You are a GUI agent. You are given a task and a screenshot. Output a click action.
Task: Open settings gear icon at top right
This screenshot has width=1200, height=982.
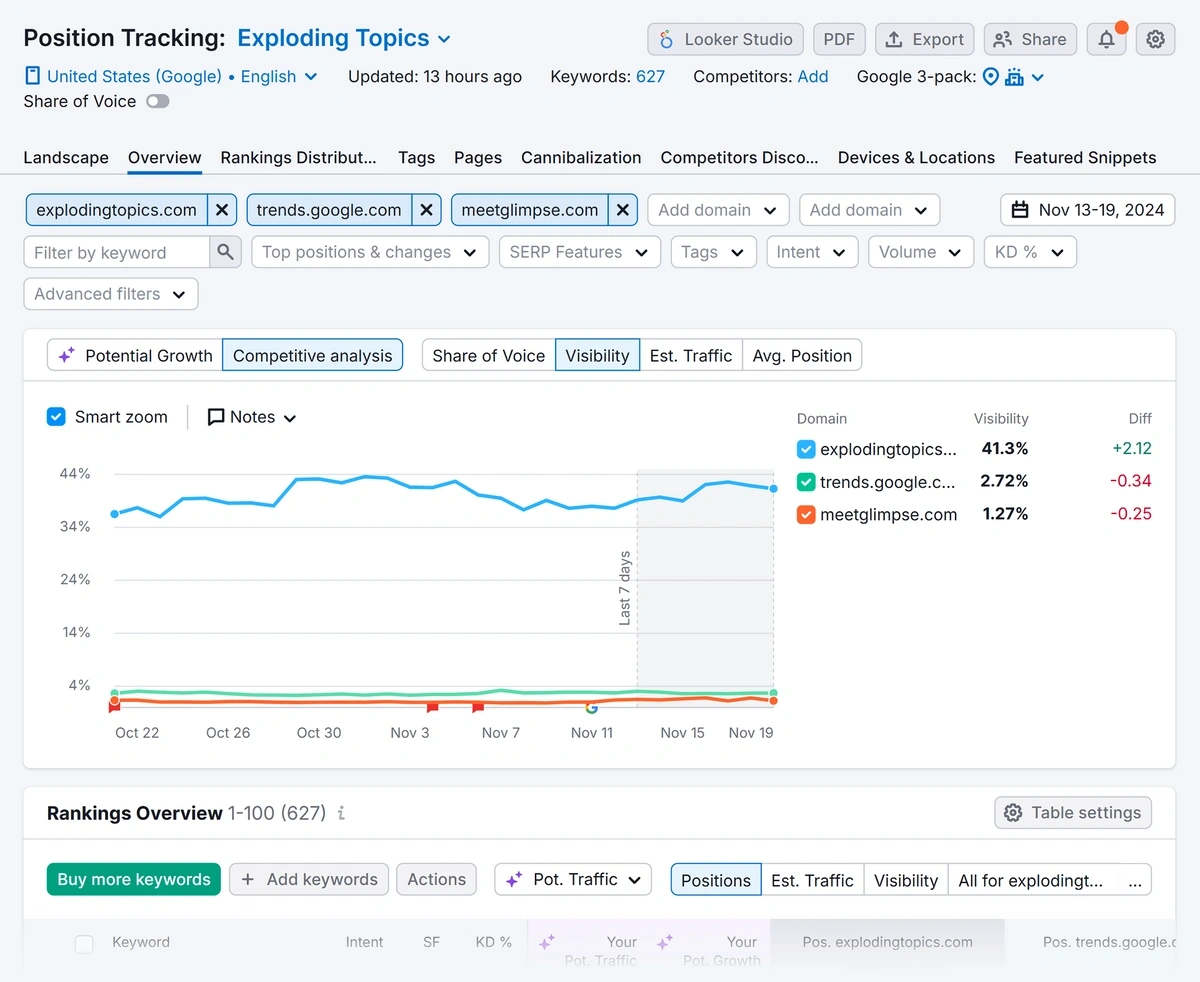[1155, 39]
